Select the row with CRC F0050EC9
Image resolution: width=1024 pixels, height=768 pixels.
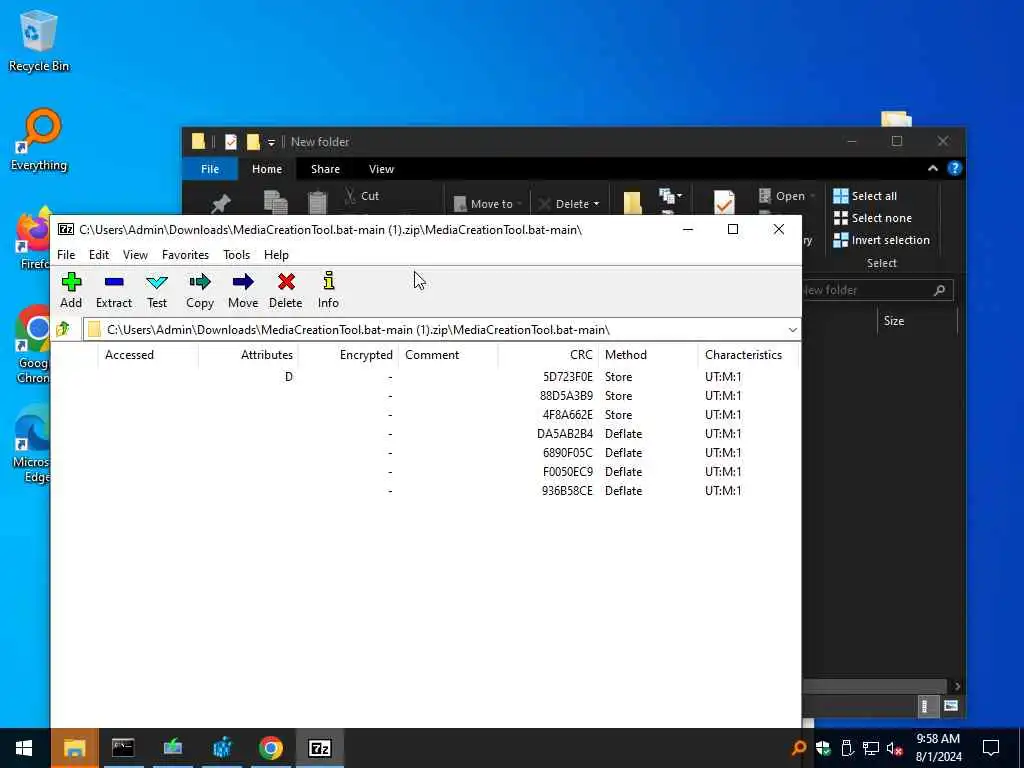425,472
